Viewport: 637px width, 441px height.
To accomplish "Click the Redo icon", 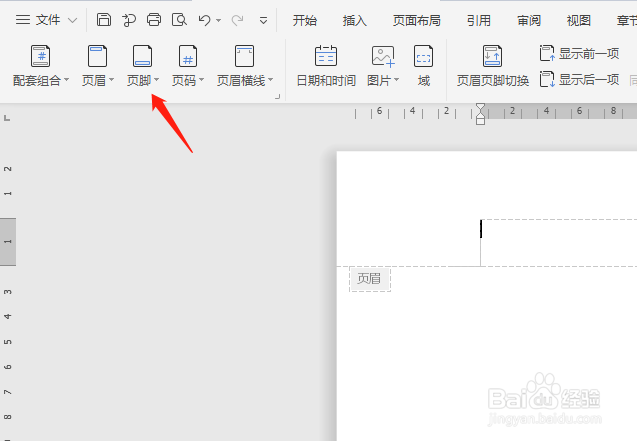I will pos(237,20).
